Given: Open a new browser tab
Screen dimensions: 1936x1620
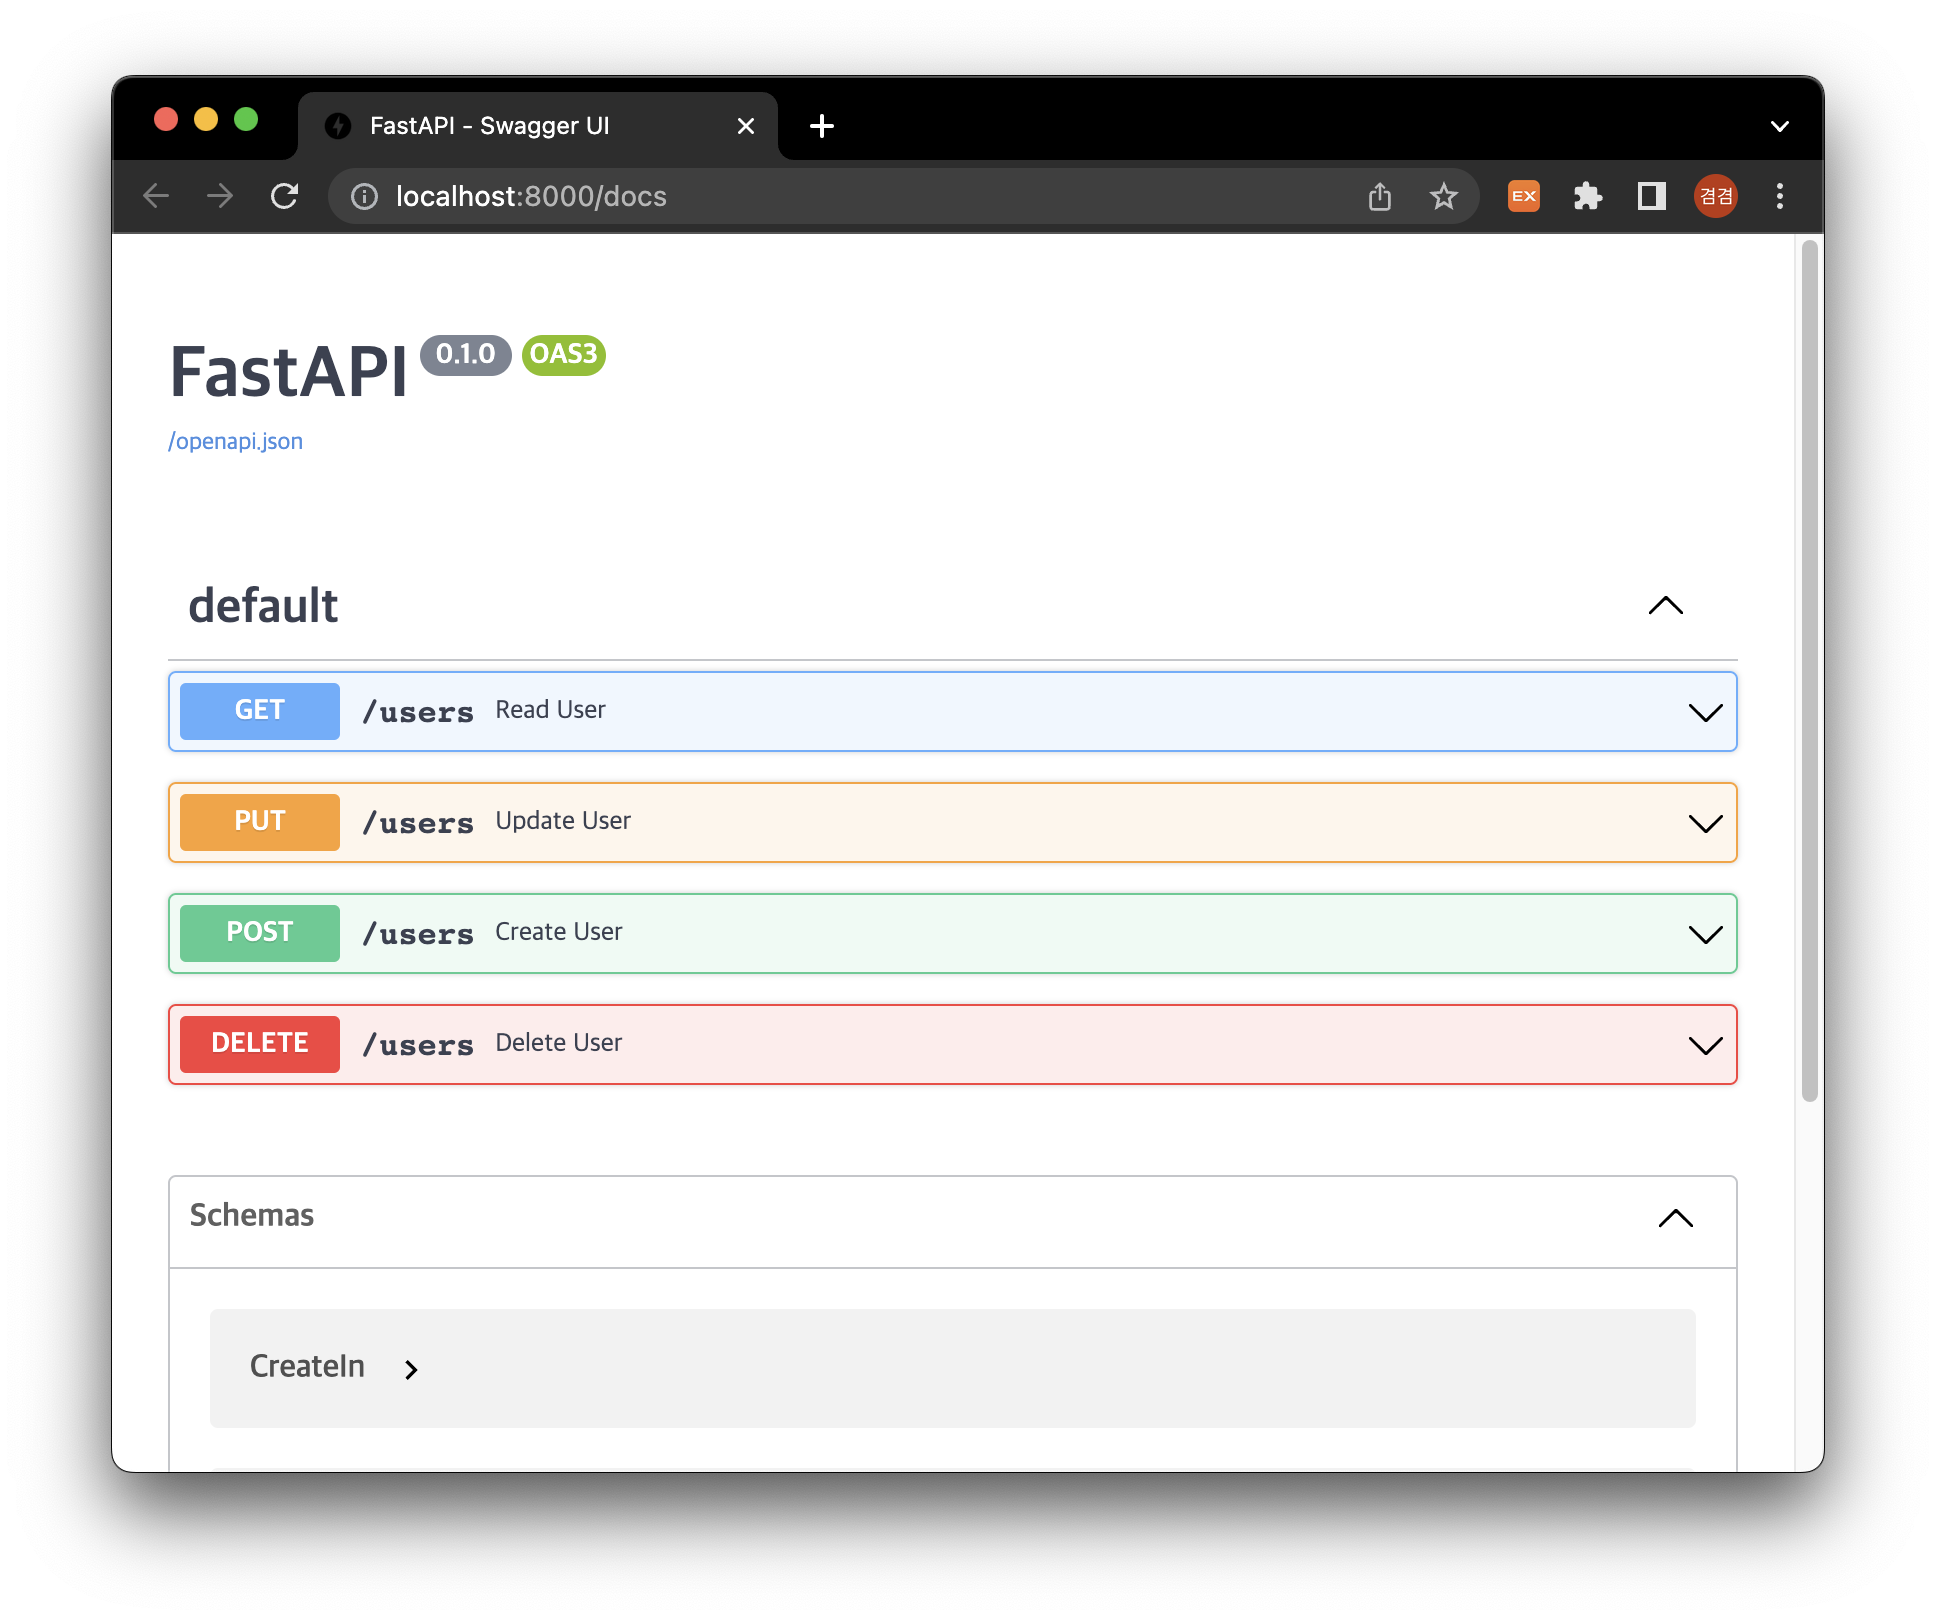Looking at the screenshot, I should [x=821, y=126].
